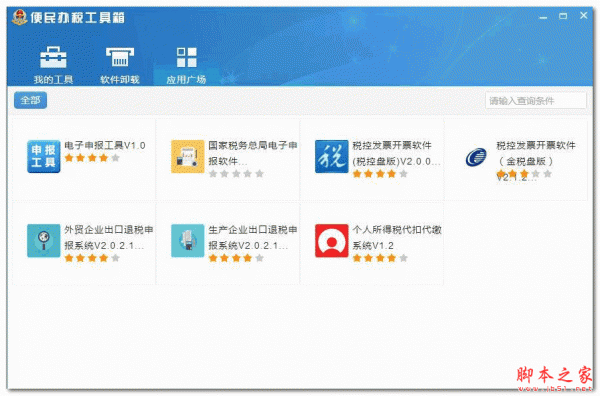Minimize the 便民办税工具箱 window
Image resolution: width=600 pixels, height=396 pixels.
pyautogui.click(x=543, y=17)
